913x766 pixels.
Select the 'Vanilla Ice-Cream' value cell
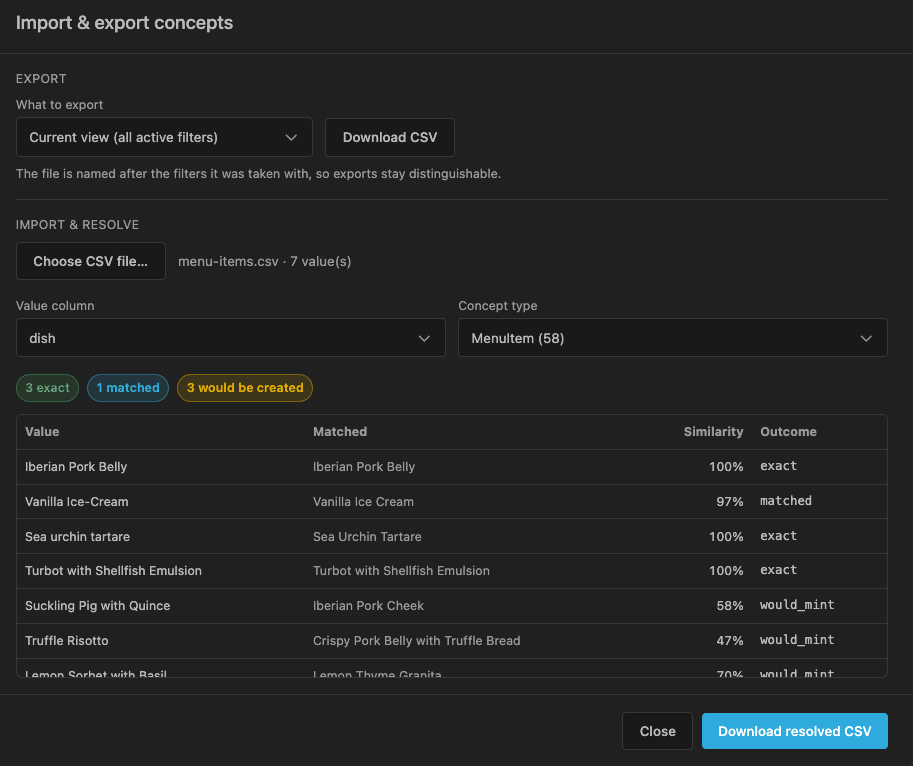click(77, 502)
